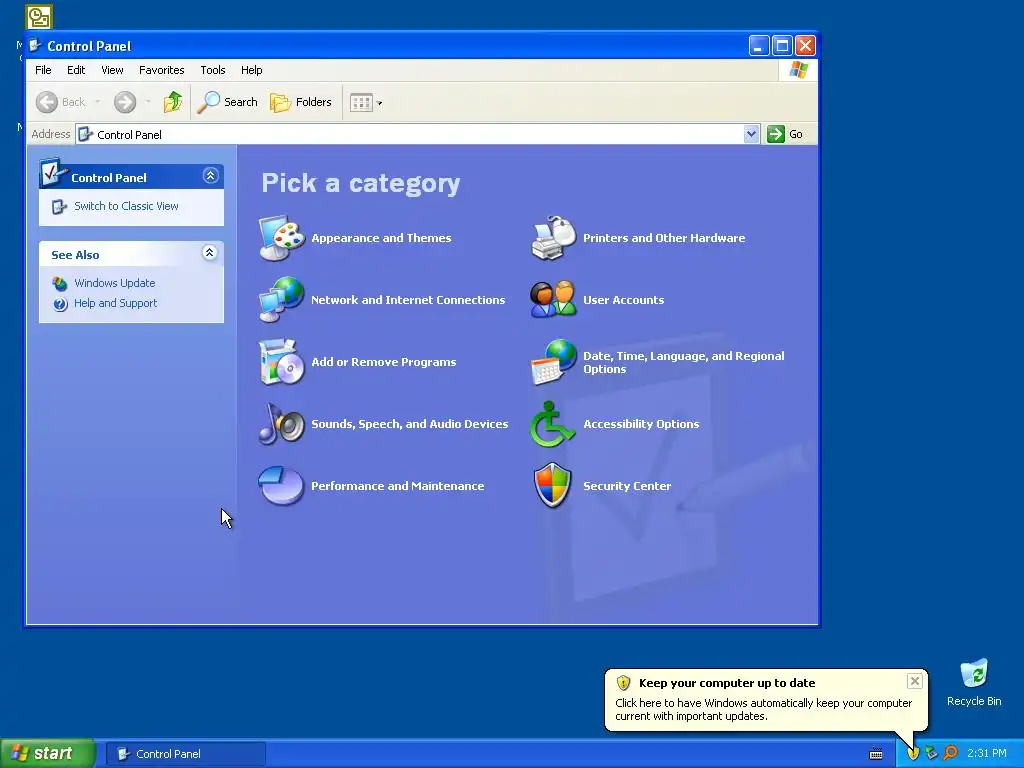Toggle the Folders pane button
This screenshot has height=768, width=1024.
tap(301, 102)
